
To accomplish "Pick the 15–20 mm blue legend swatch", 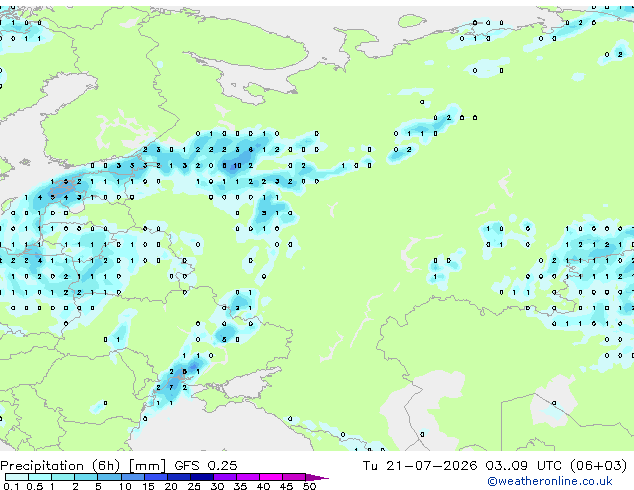I will (156, 477).
